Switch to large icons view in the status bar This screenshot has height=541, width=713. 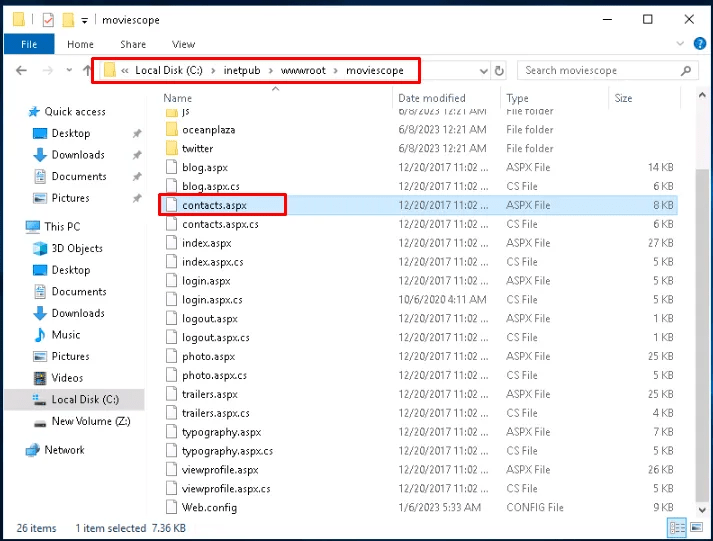click(x=698, y=527)
